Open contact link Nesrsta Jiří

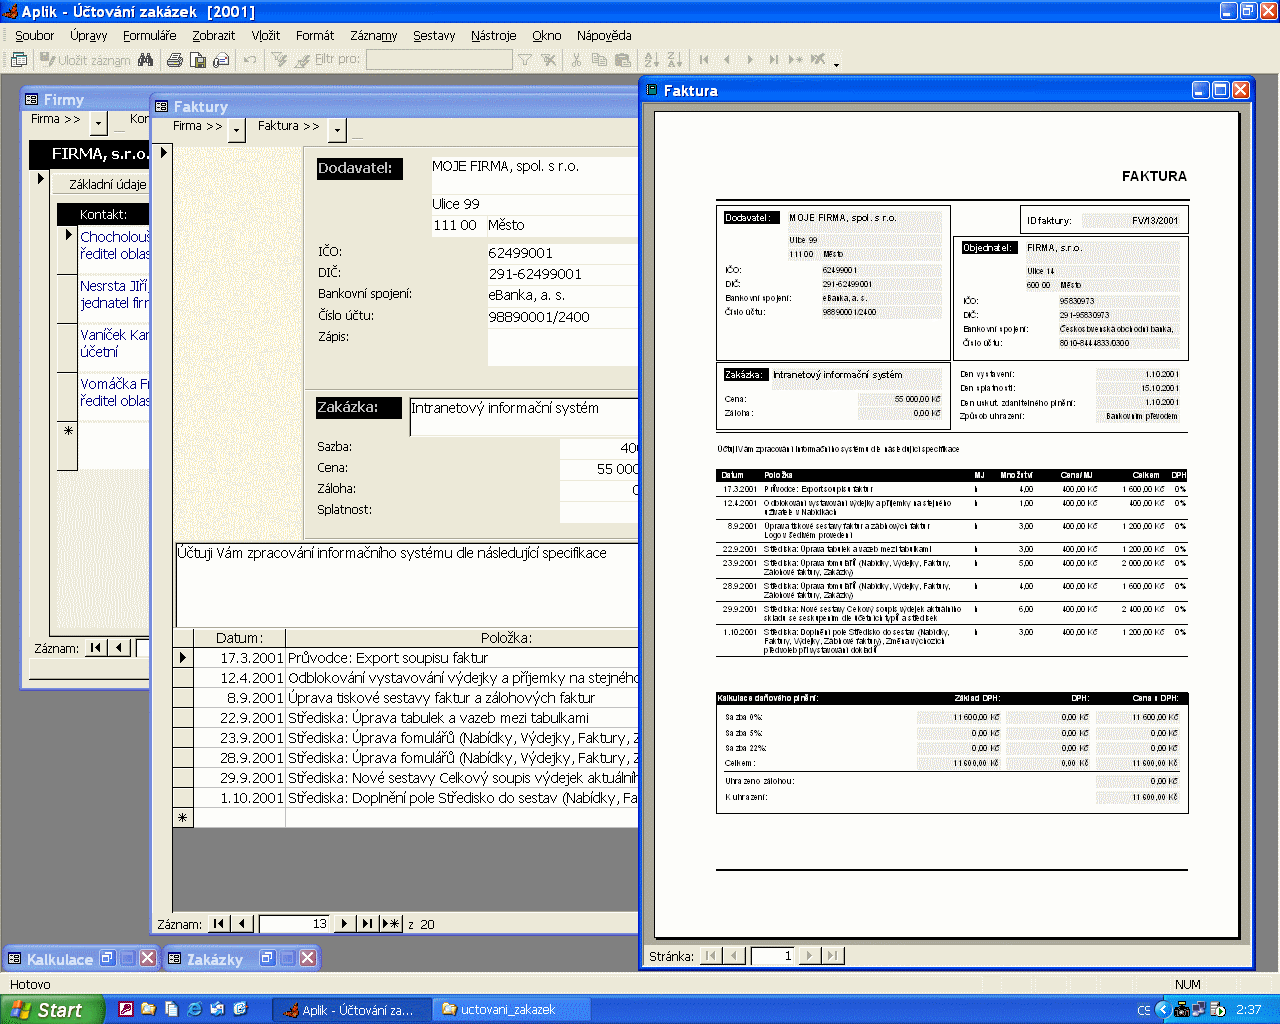coord(113,286)
